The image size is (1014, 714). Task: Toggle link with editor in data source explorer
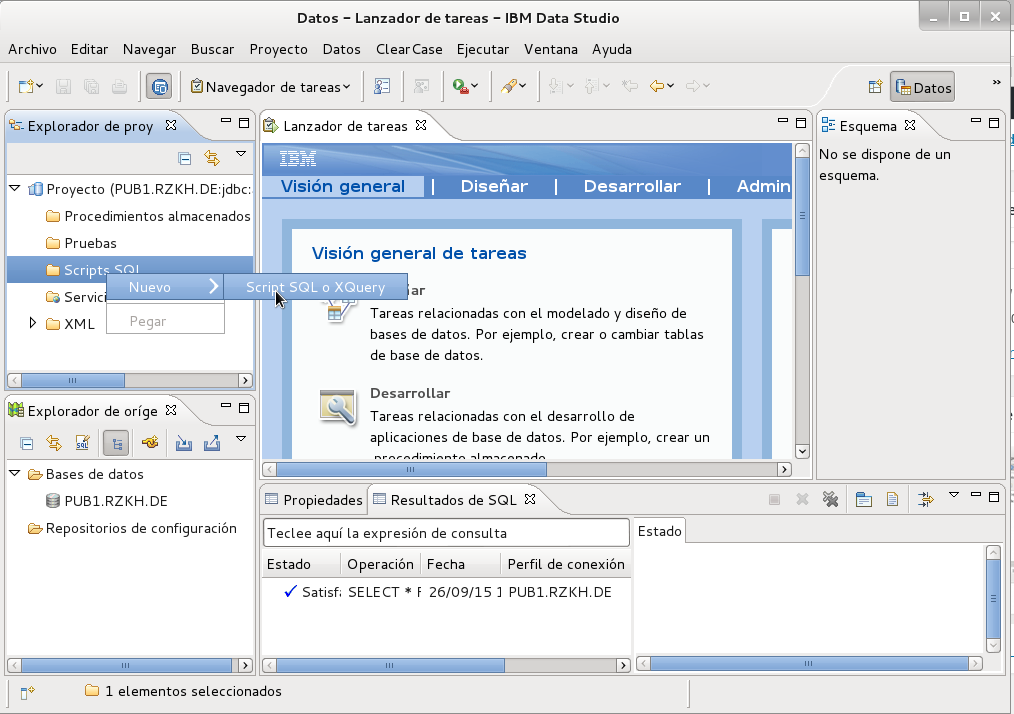tap(54, 443)
